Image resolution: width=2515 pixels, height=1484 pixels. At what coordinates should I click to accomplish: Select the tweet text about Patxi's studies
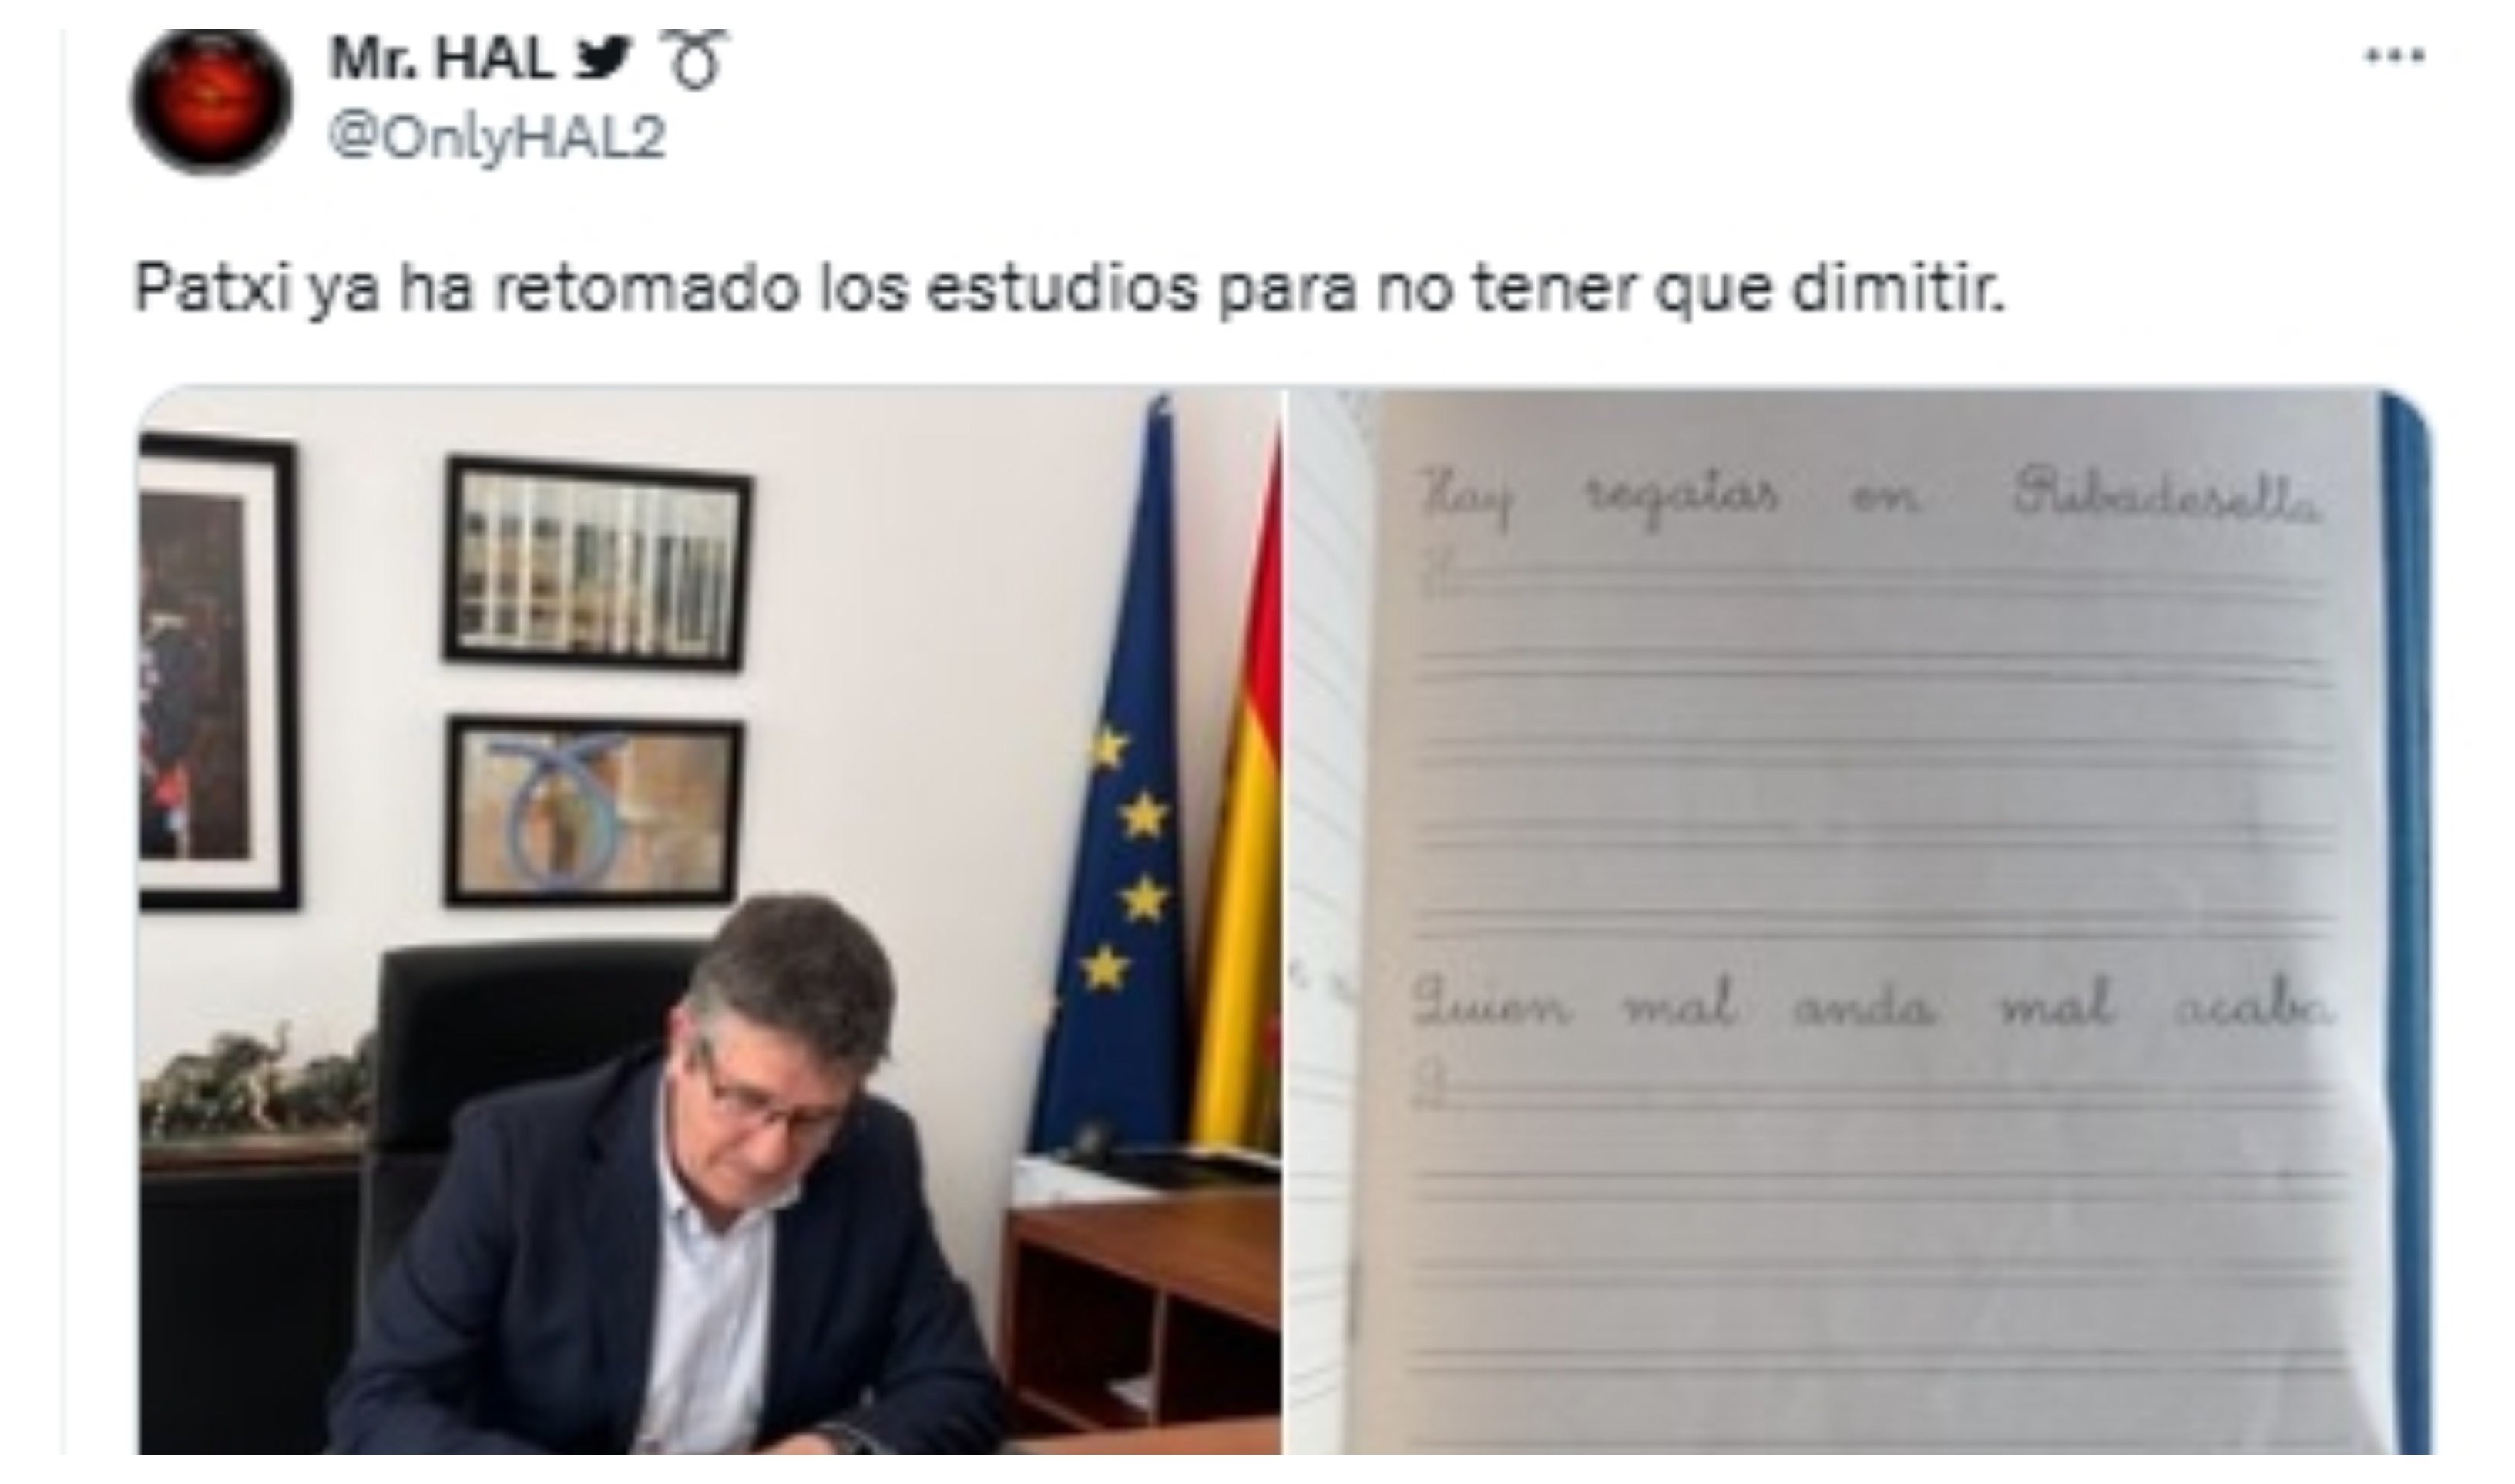coord(1069,289)
